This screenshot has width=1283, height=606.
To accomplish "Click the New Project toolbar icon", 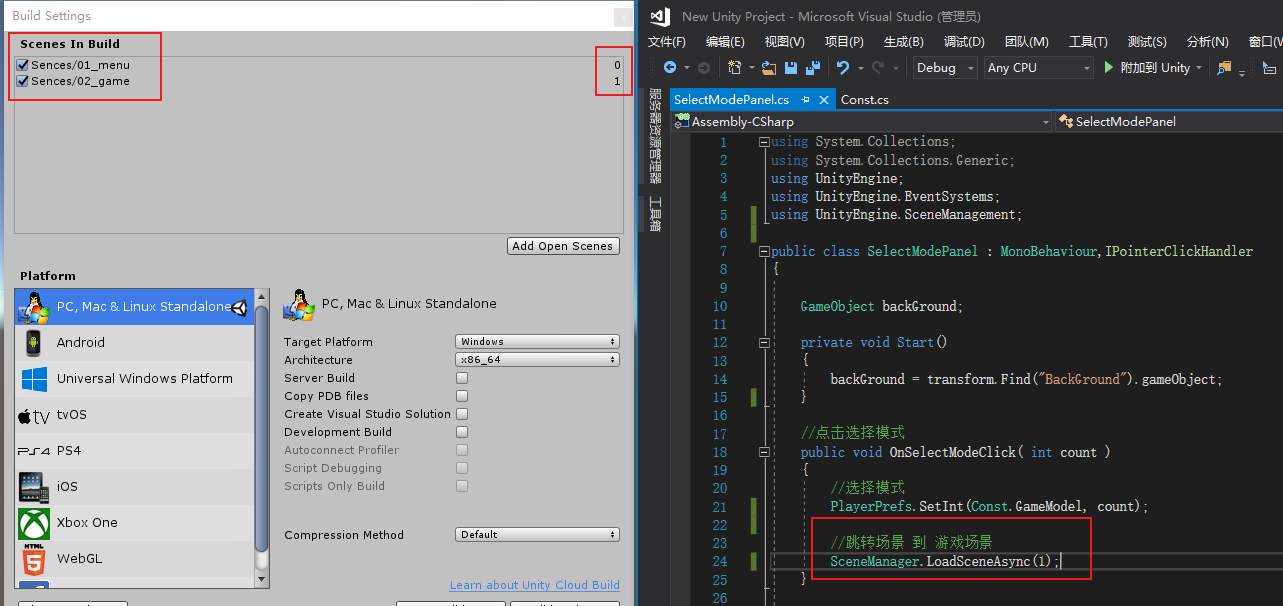I will coord(734,68).
